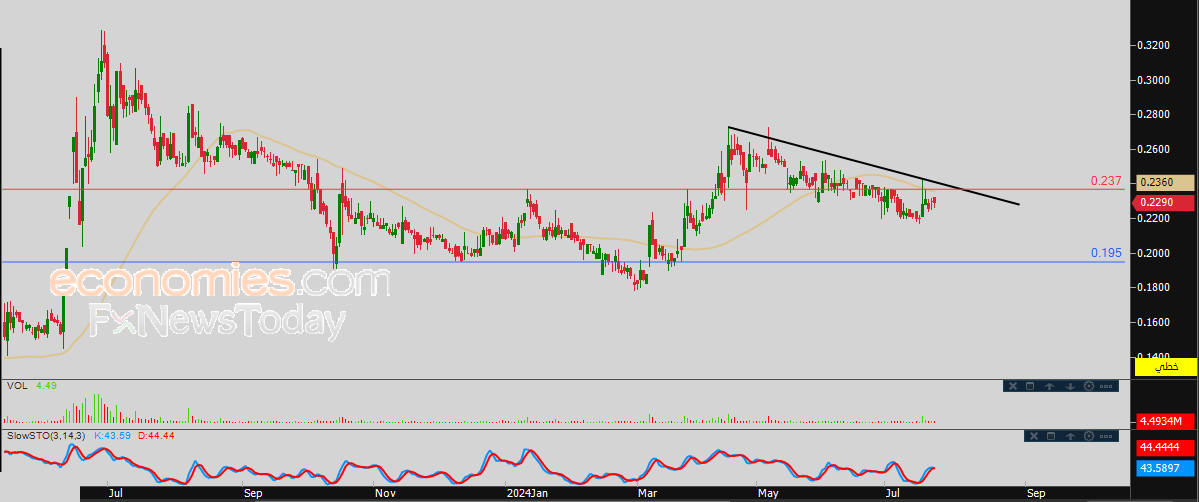Close the SlowSTO indicator panel
Image resolution: width=1199 pixels, height=502 pixels.
point(1034,436)
